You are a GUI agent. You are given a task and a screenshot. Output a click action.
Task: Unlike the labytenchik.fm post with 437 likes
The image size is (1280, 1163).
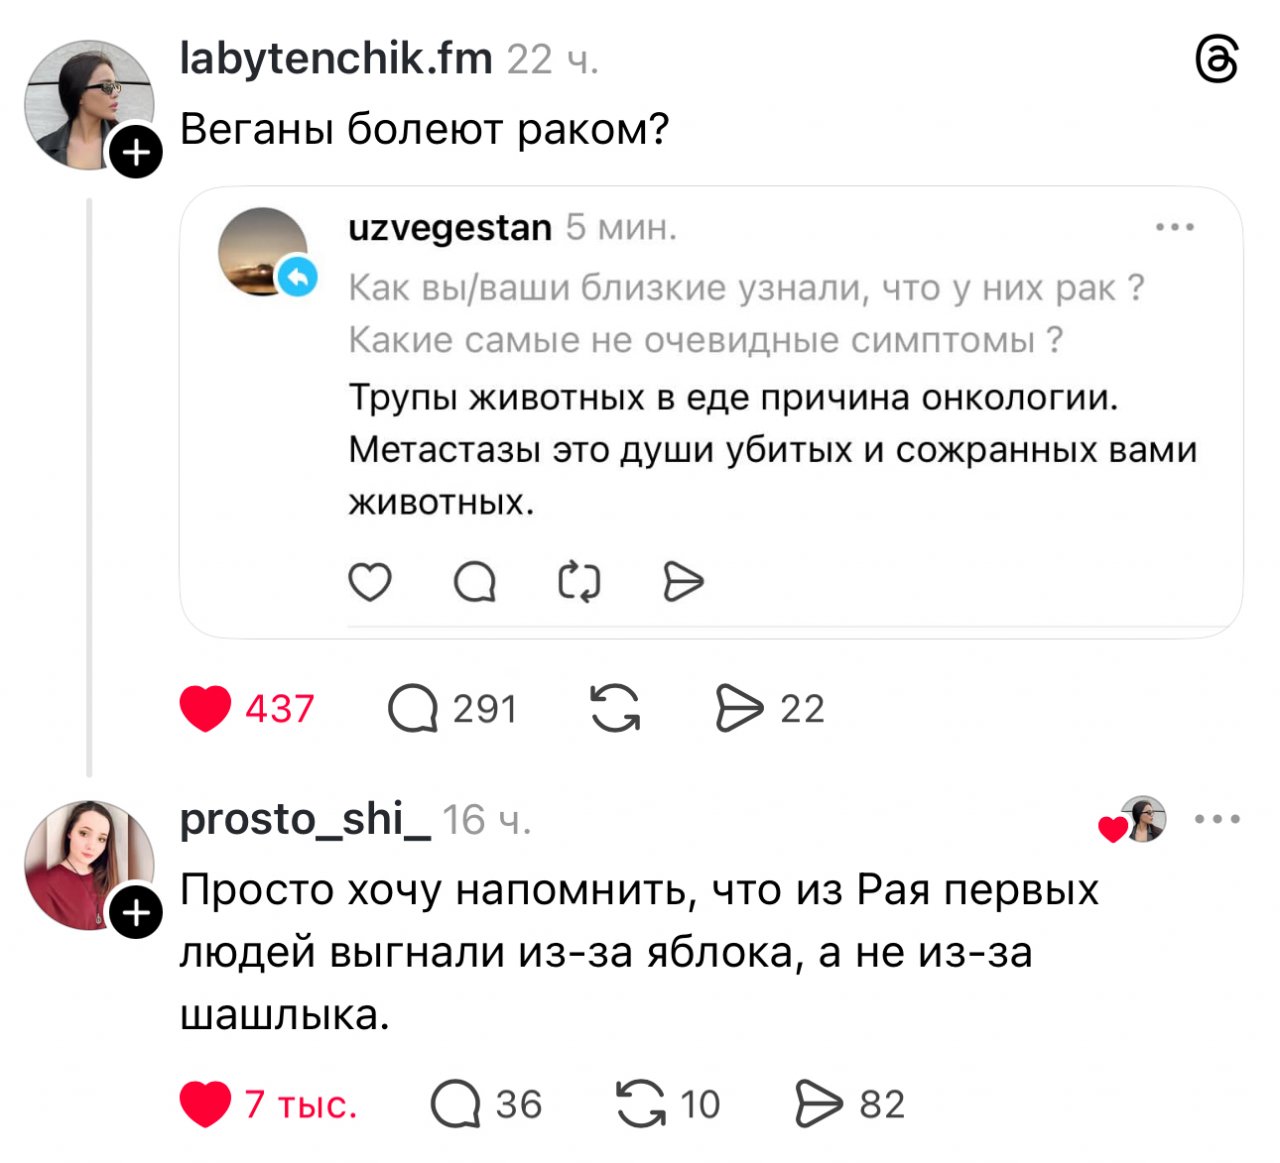point(206,709)
